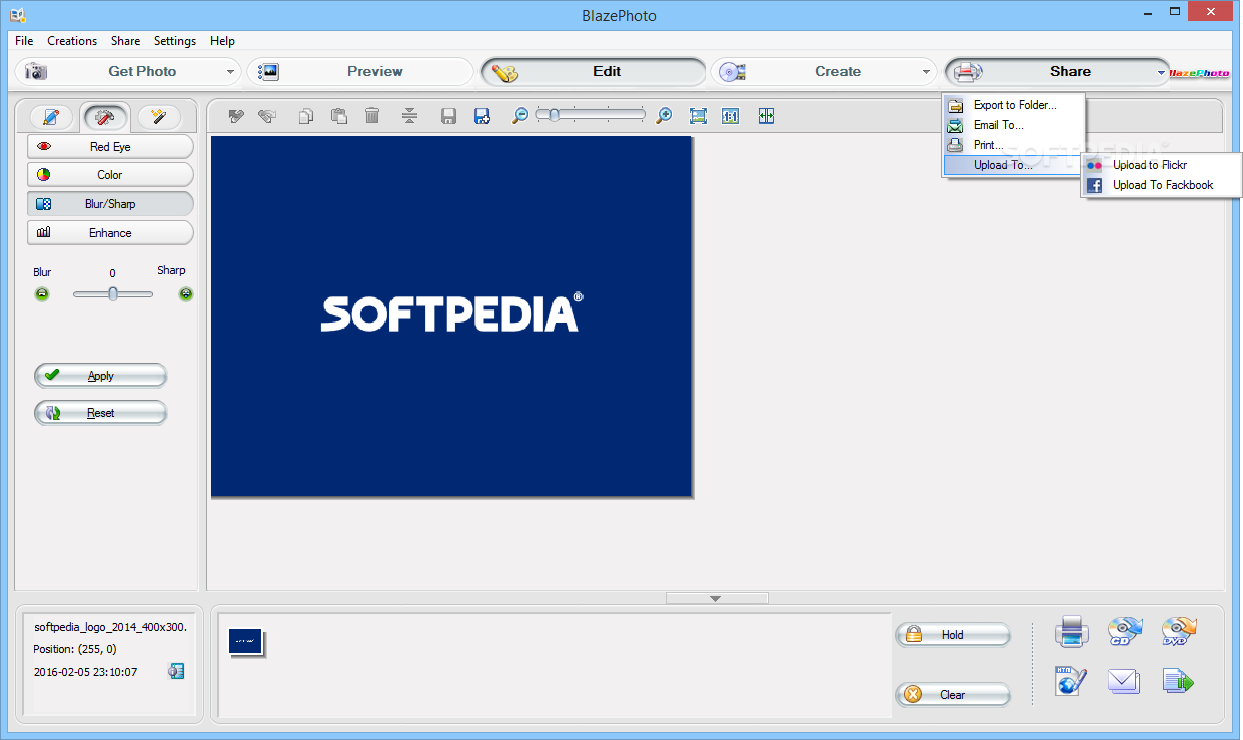Click the Clear button
This screenshot has width=1243, height=740.
pyautogui.click(x=953, y=695)
